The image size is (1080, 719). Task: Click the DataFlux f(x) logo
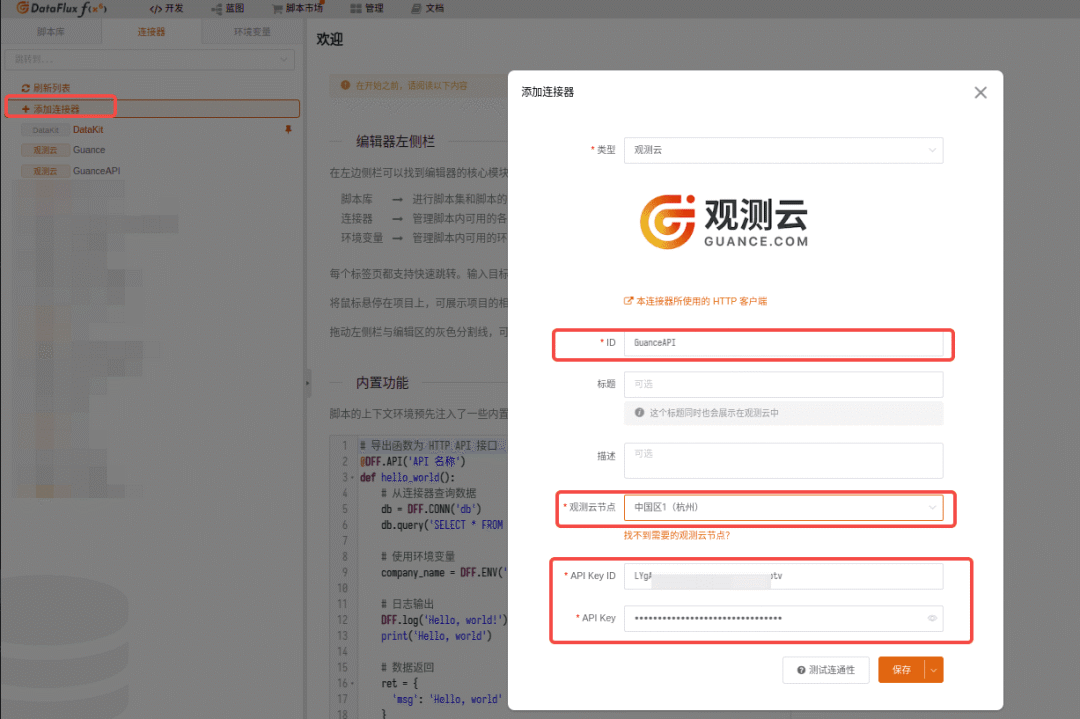tap(61, 8)
